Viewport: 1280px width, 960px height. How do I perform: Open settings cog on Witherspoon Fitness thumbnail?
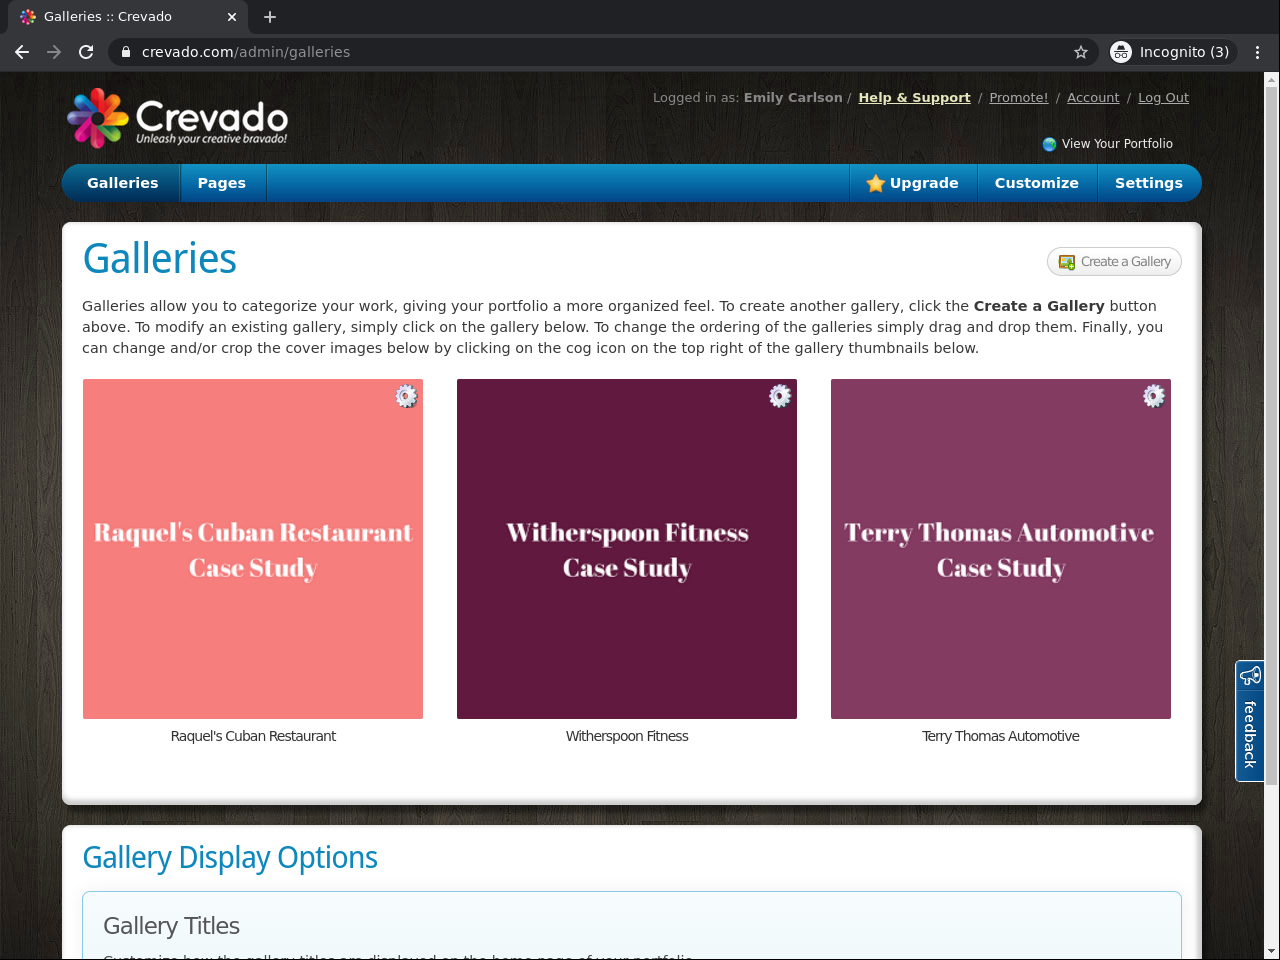(x=780, y=396)
